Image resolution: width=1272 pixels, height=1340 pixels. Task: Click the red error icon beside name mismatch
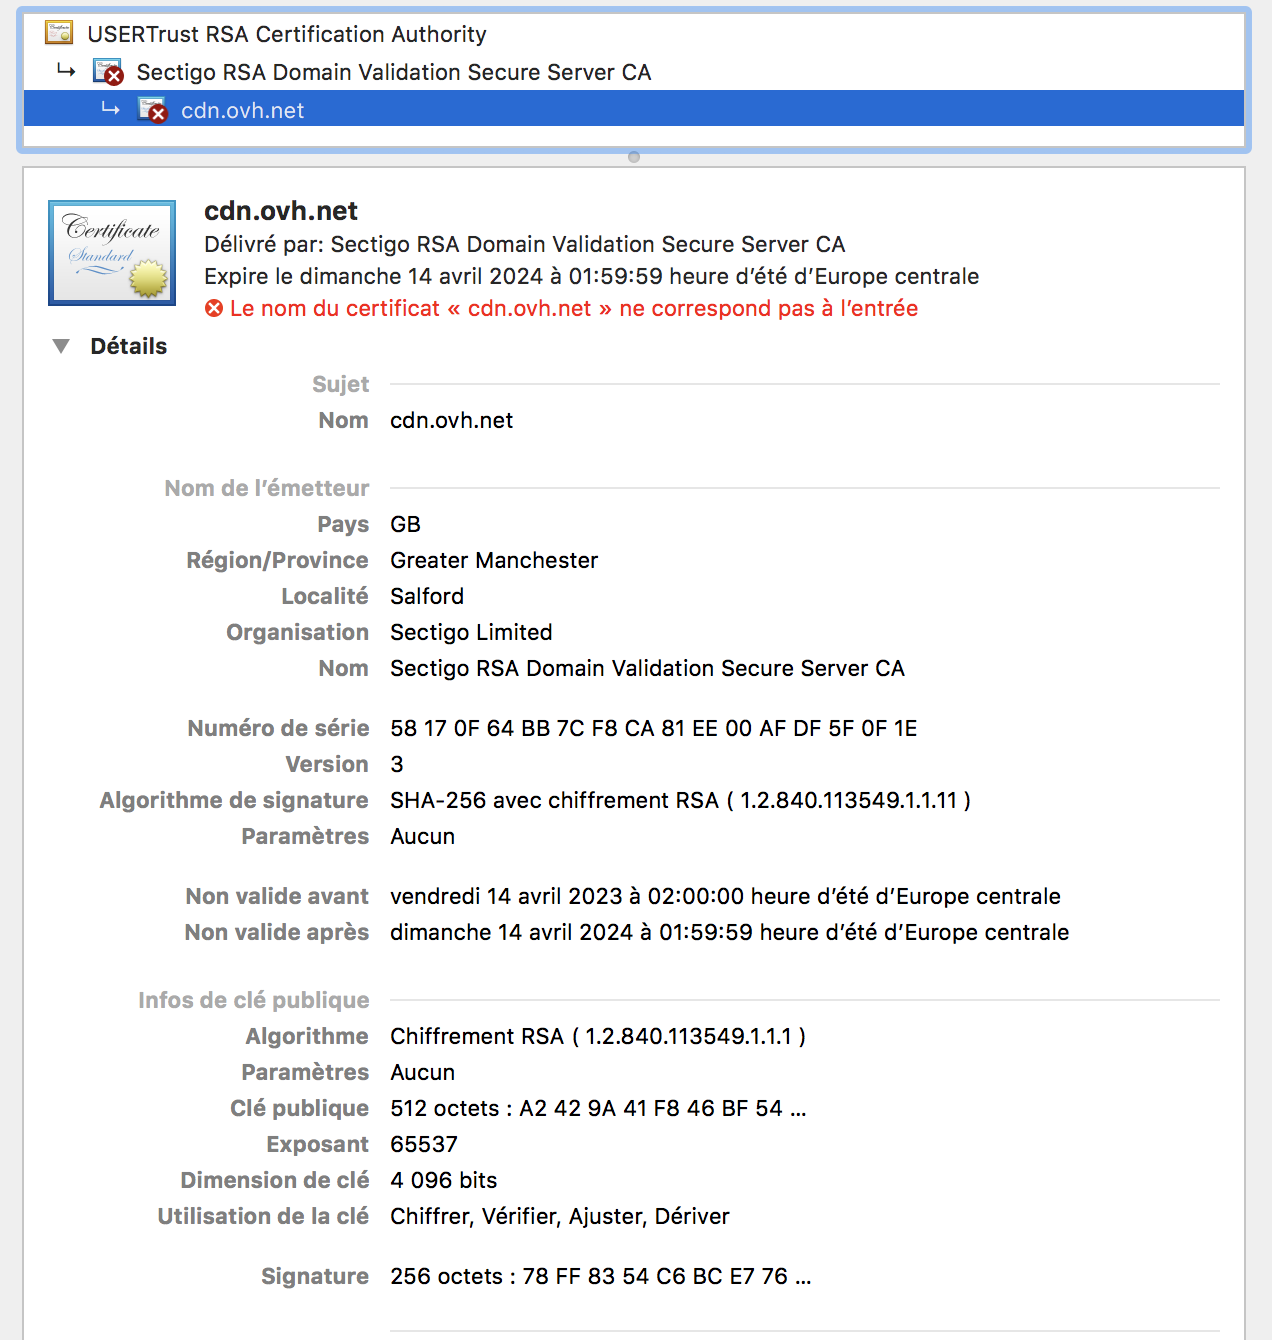(x=214, y=309)
